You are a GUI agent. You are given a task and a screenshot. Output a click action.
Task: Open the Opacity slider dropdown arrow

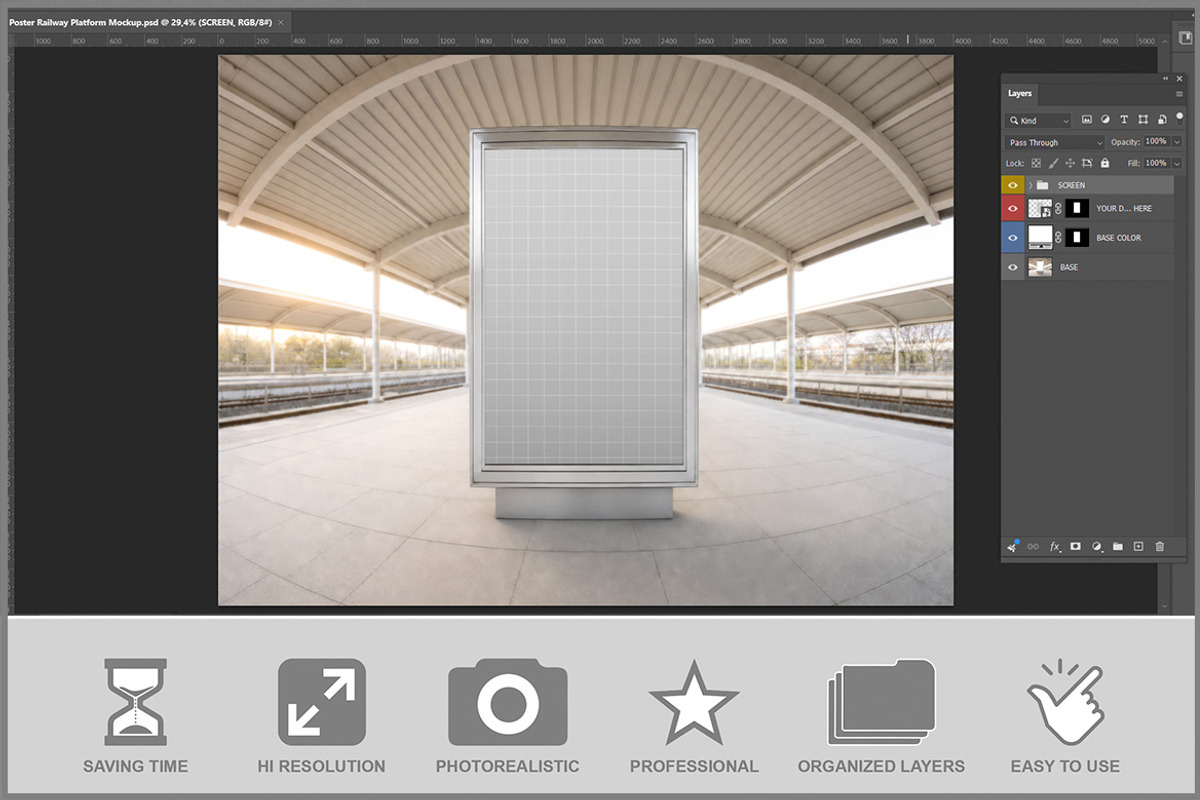[x=1177, y=142]
